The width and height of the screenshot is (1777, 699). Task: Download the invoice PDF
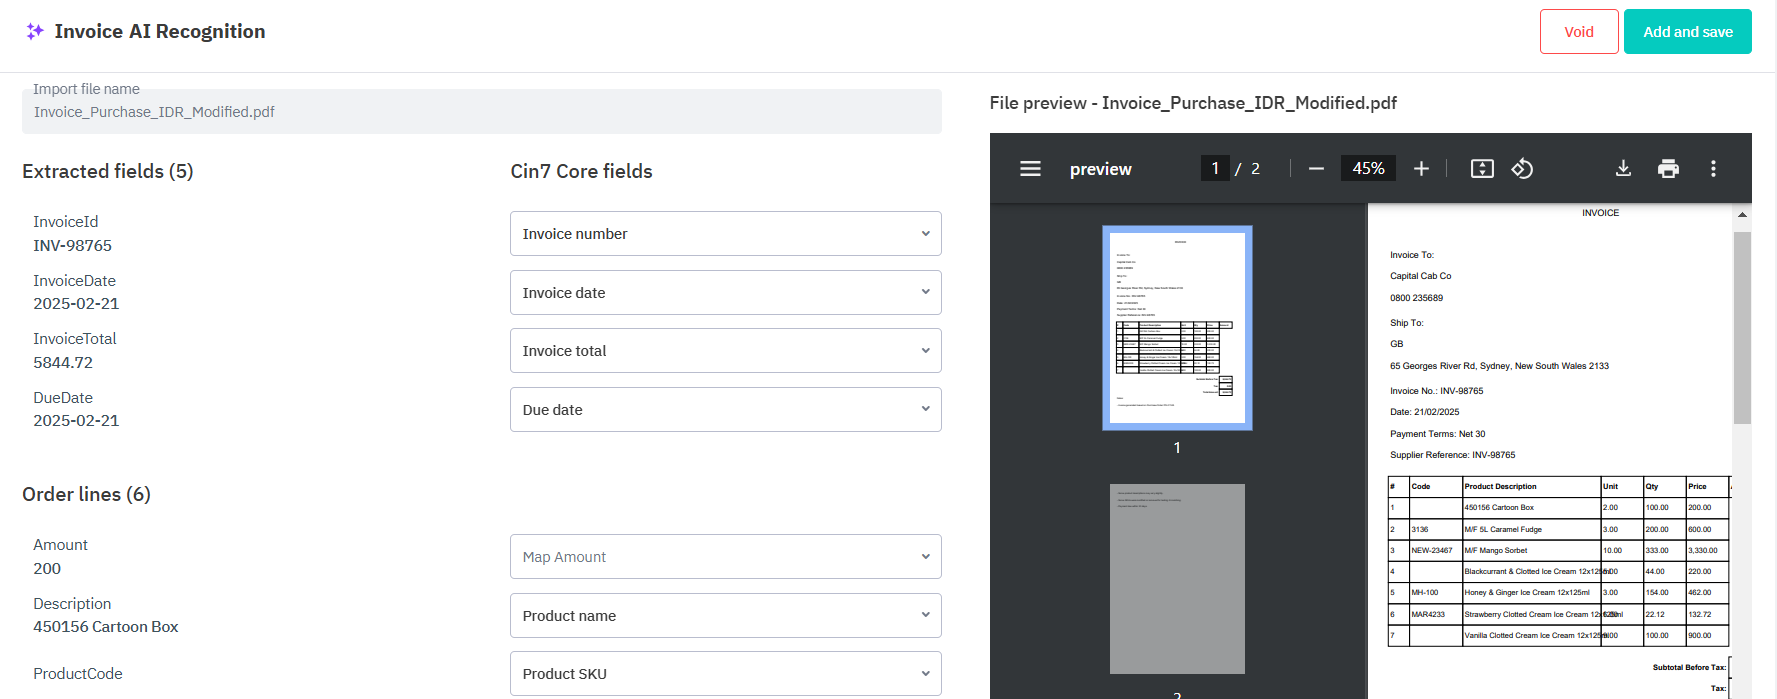[1623, 169]
